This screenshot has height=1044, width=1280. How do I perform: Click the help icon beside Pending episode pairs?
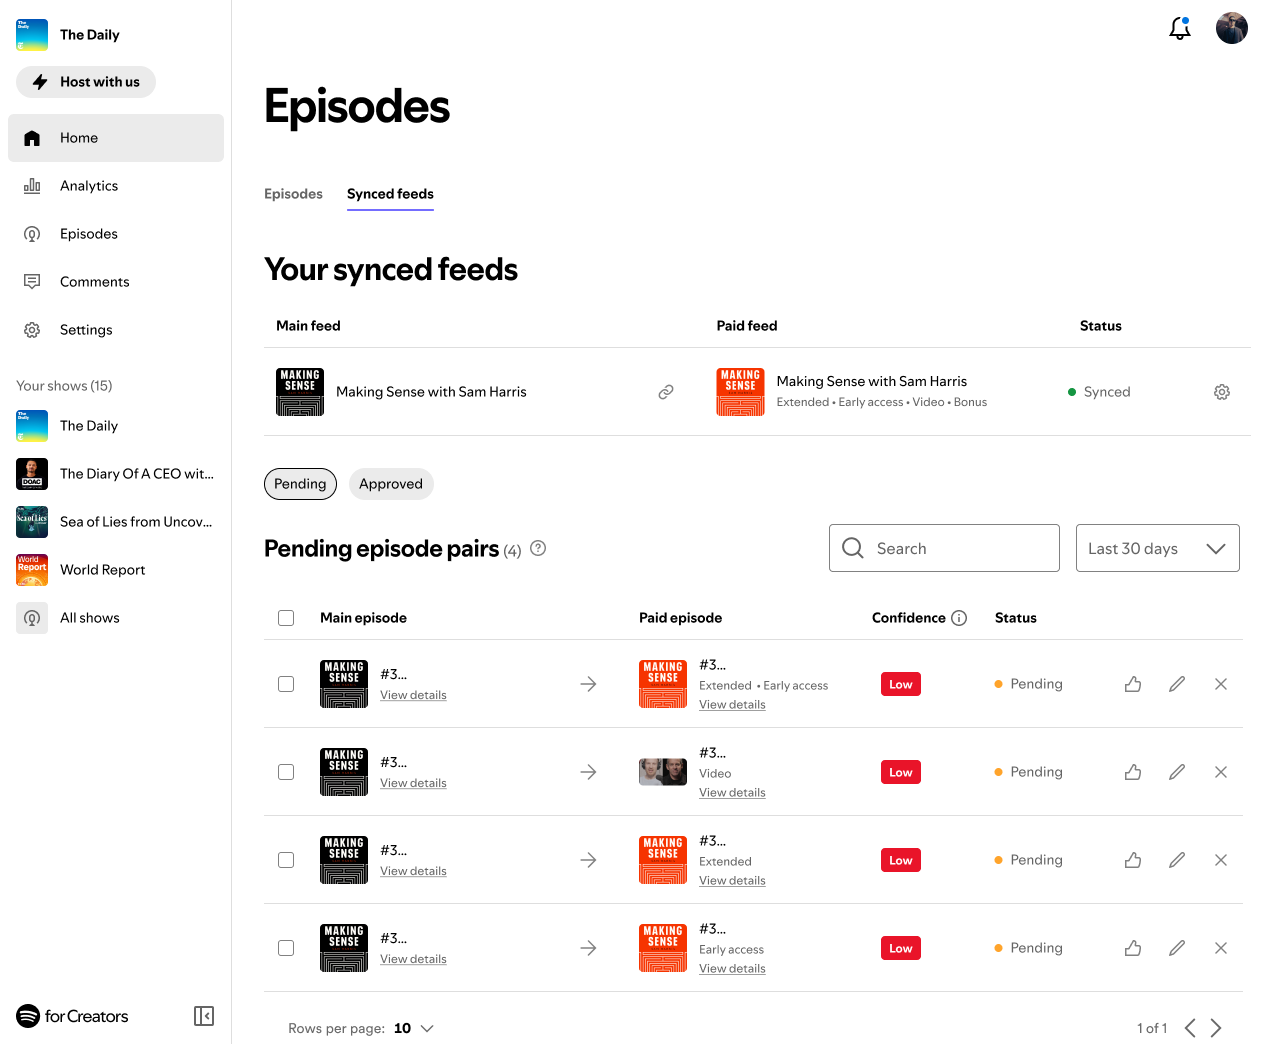(538, 548)
